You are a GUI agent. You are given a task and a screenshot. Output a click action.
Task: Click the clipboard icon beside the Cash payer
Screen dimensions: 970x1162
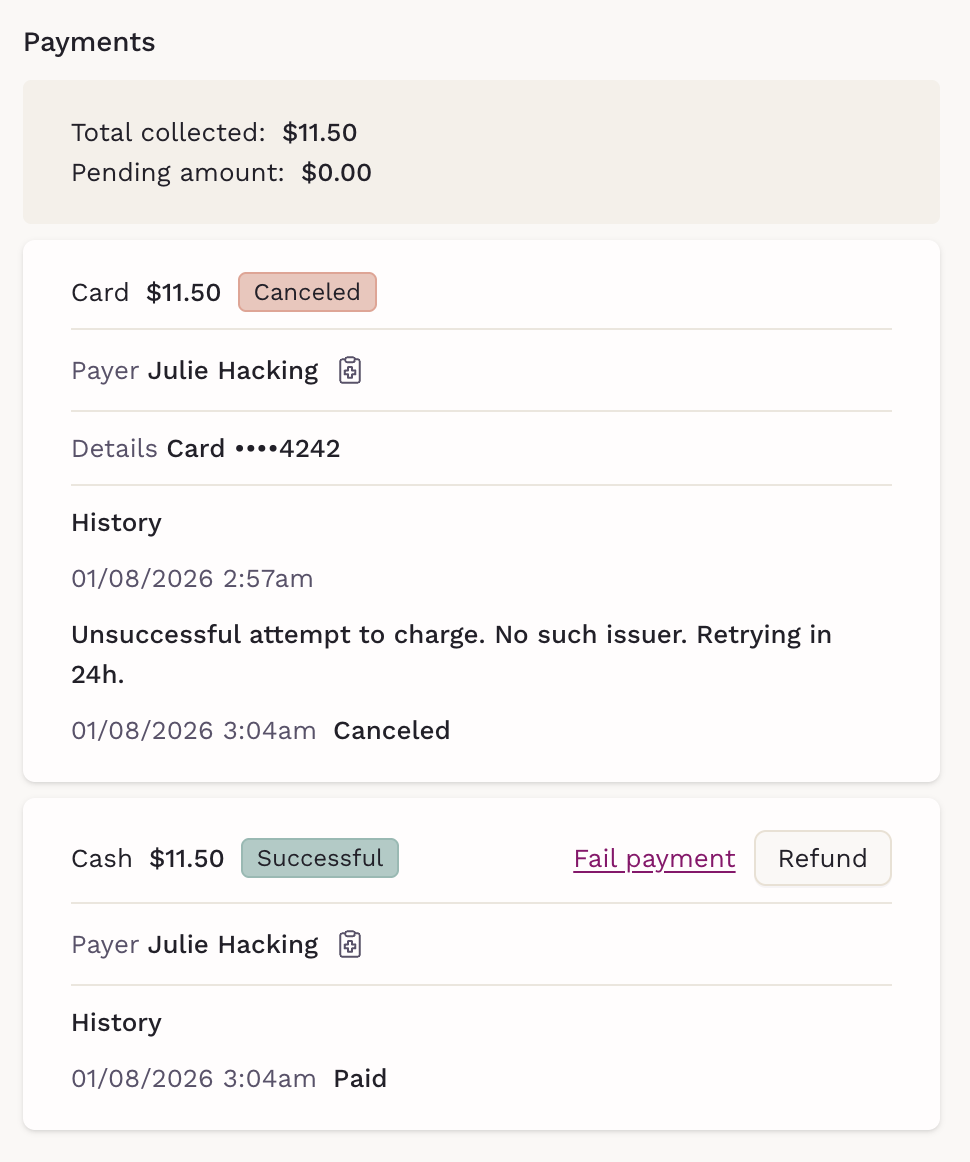(349, 945)
